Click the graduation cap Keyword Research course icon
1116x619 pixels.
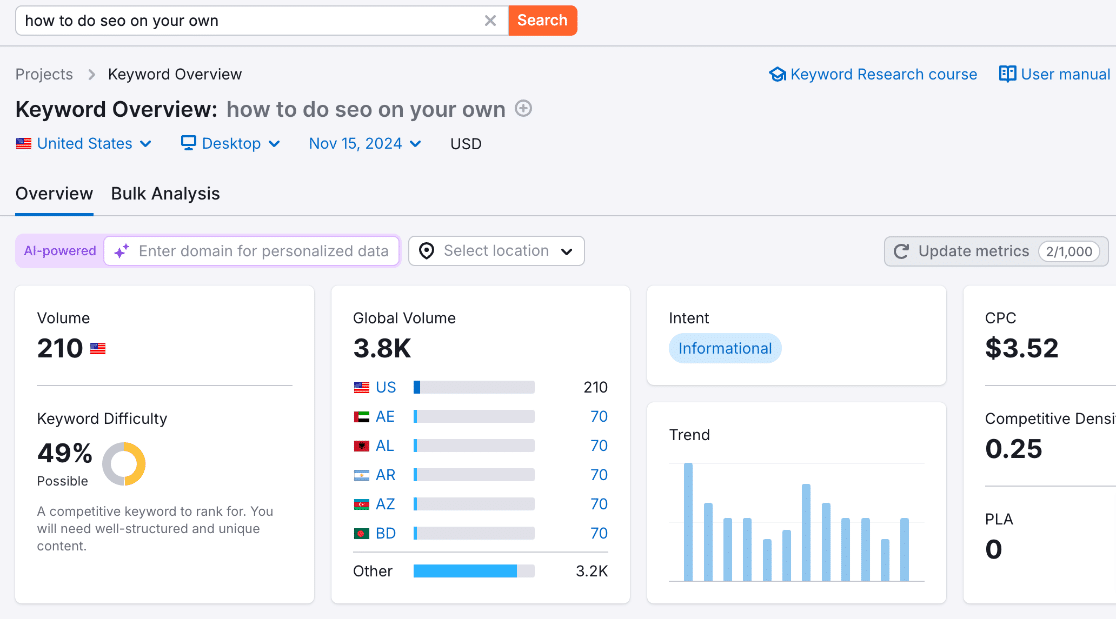(778, 74)
